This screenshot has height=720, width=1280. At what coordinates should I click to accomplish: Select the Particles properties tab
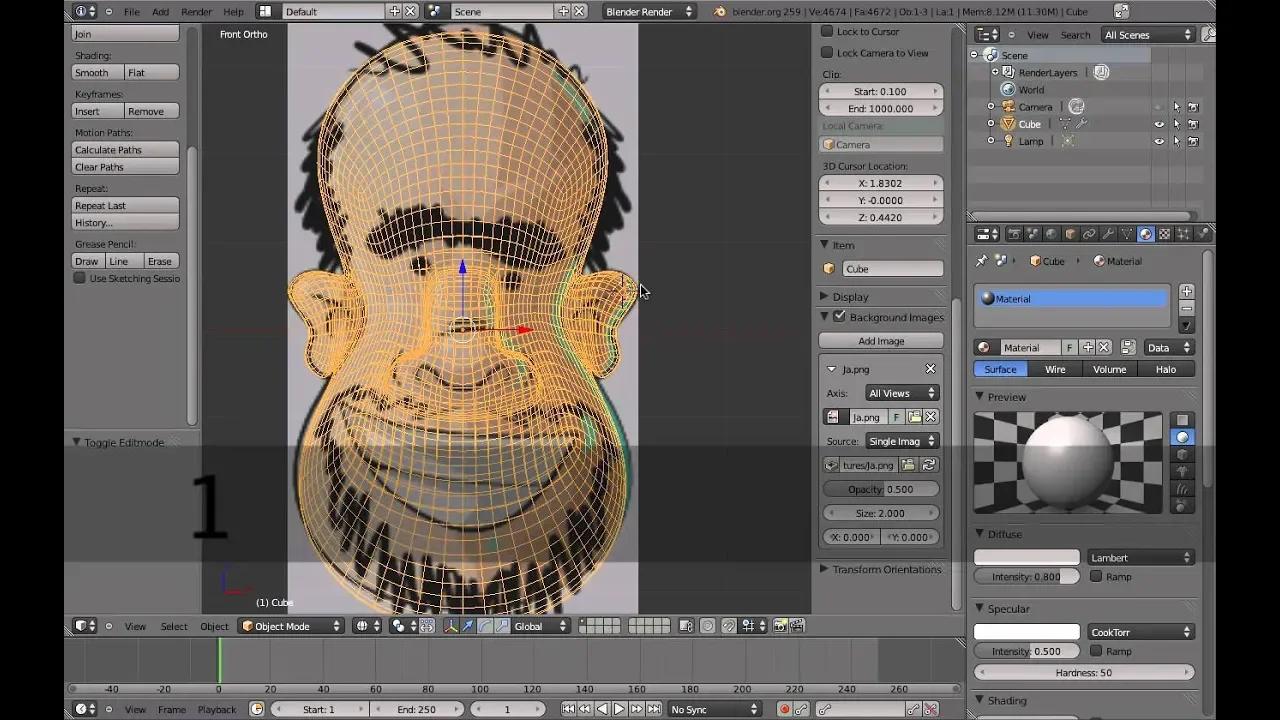click(1183, 233)
